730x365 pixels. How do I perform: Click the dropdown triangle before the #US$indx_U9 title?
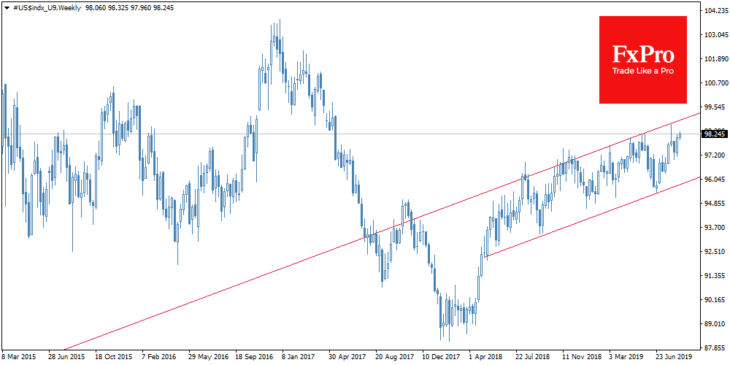click(6, 8)
